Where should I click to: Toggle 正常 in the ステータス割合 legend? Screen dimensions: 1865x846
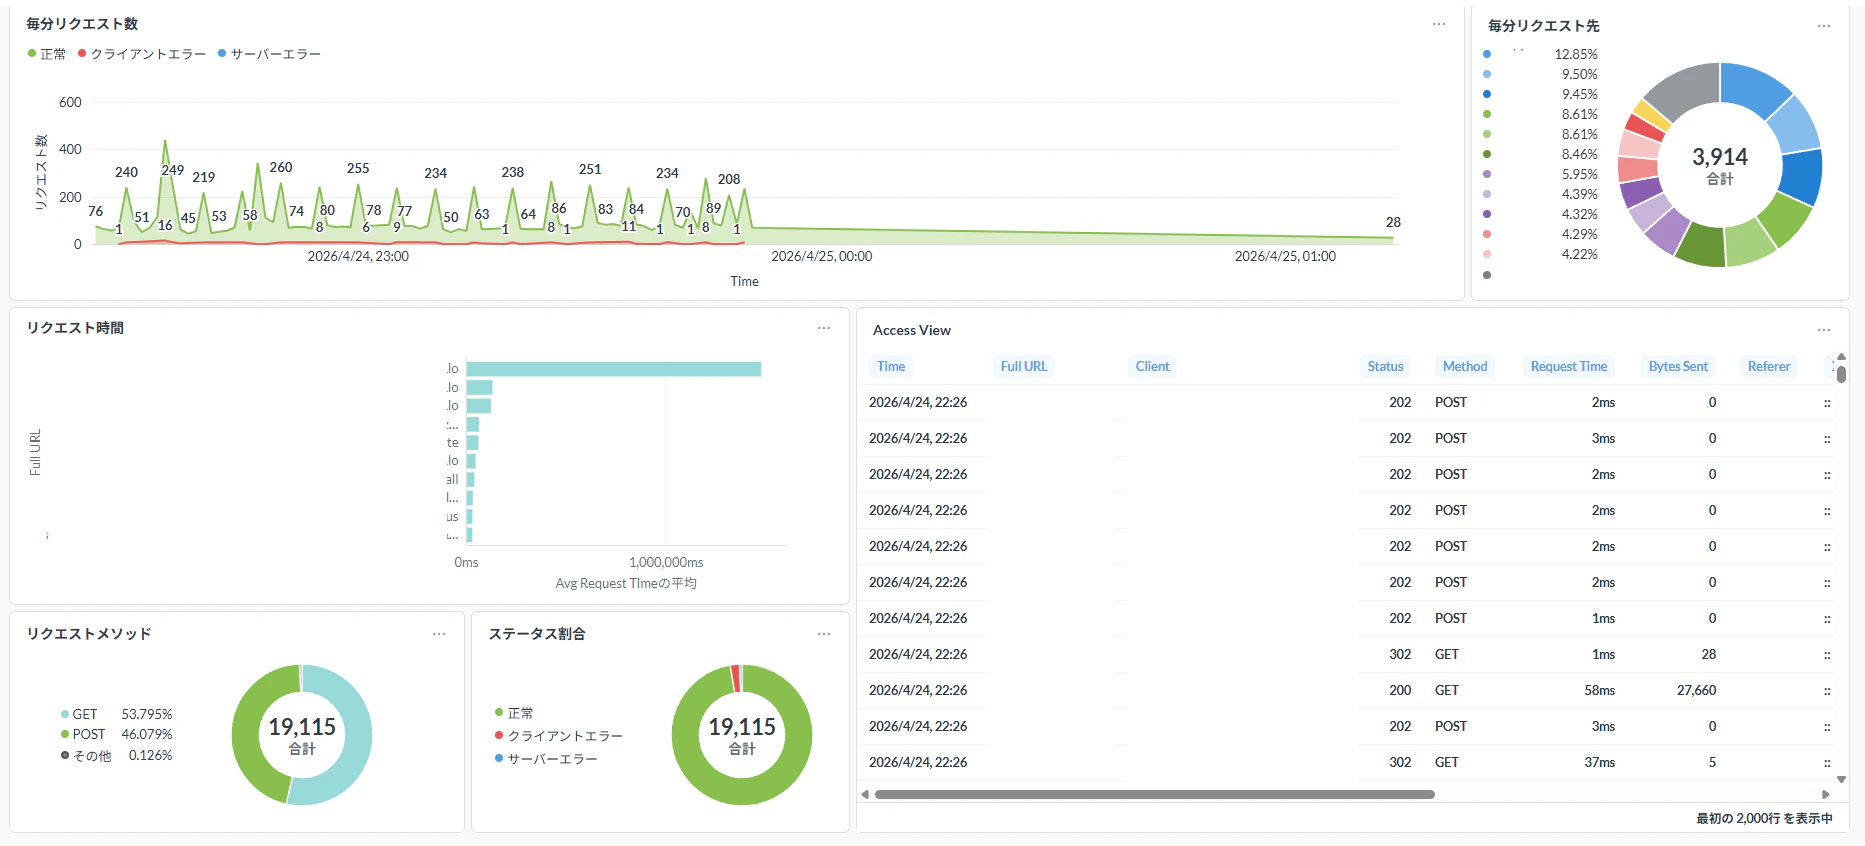tap(514, 713)
